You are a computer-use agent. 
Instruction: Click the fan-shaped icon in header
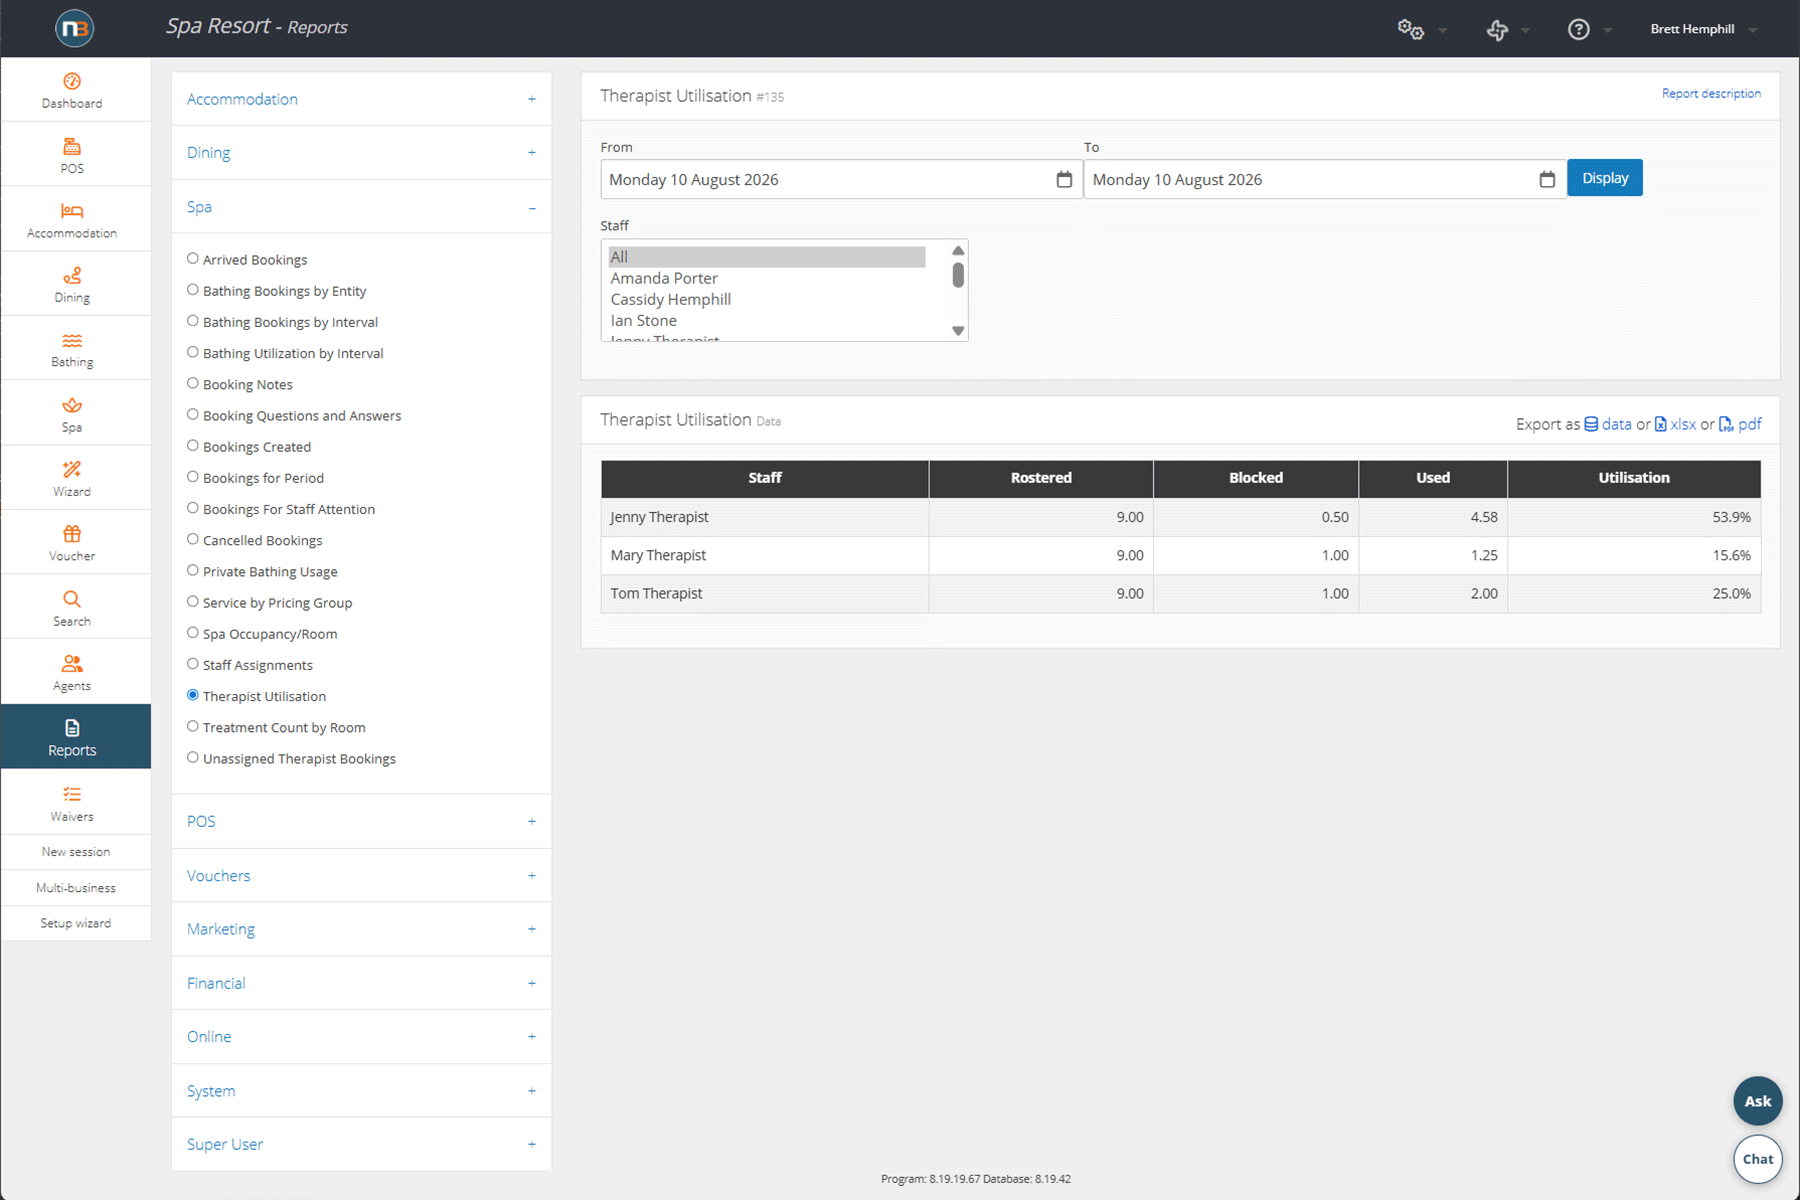pos(1497,30)
